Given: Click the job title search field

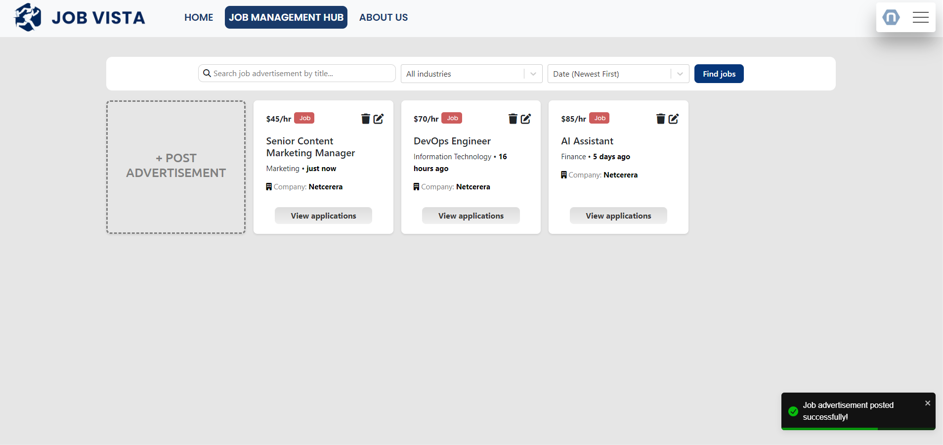Looking at the screenshot, I should [x=300, y=74].
